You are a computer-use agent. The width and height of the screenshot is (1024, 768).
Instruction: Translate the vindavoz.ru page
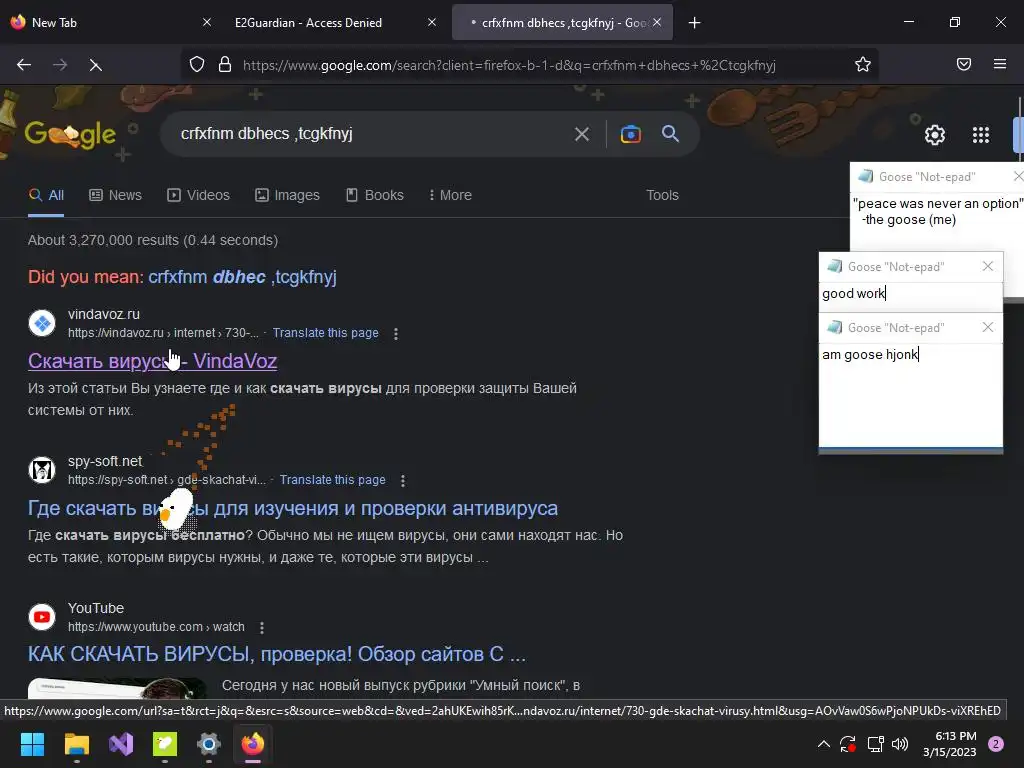[x=326, y=333]
